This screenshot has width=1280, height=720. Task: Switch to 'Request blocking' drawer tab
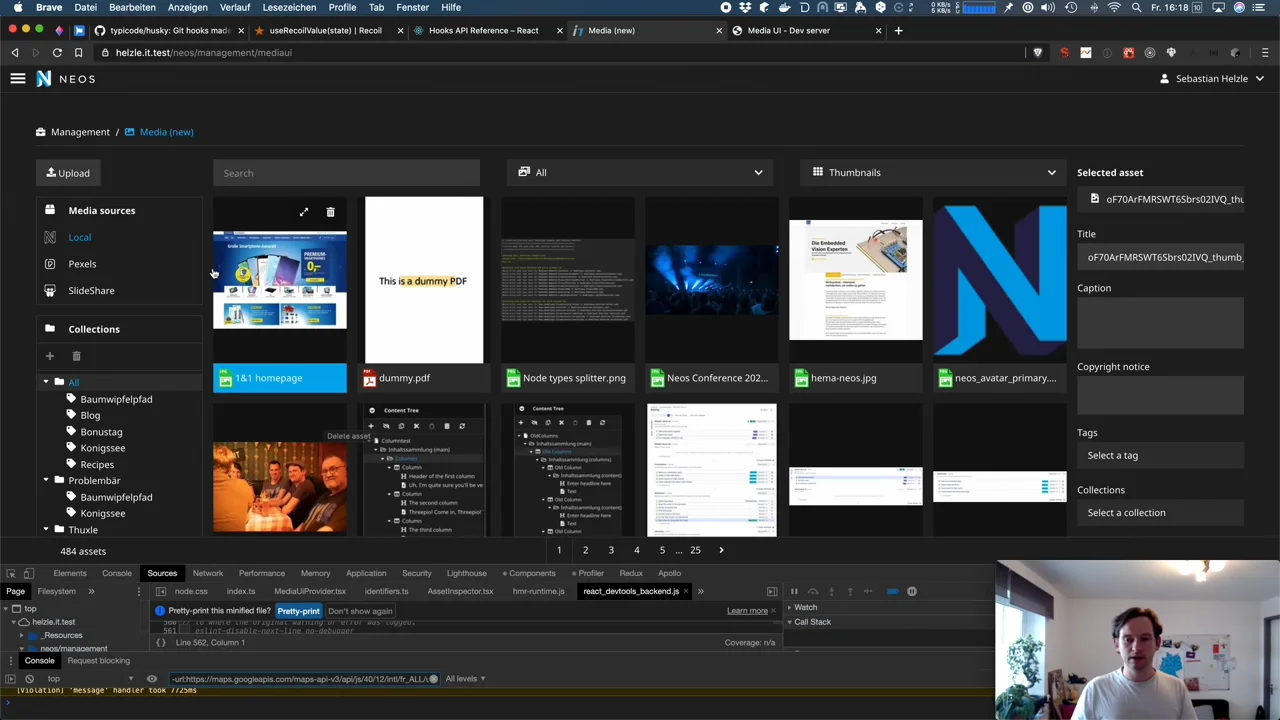pyautogui.click(x=98, y=661)
